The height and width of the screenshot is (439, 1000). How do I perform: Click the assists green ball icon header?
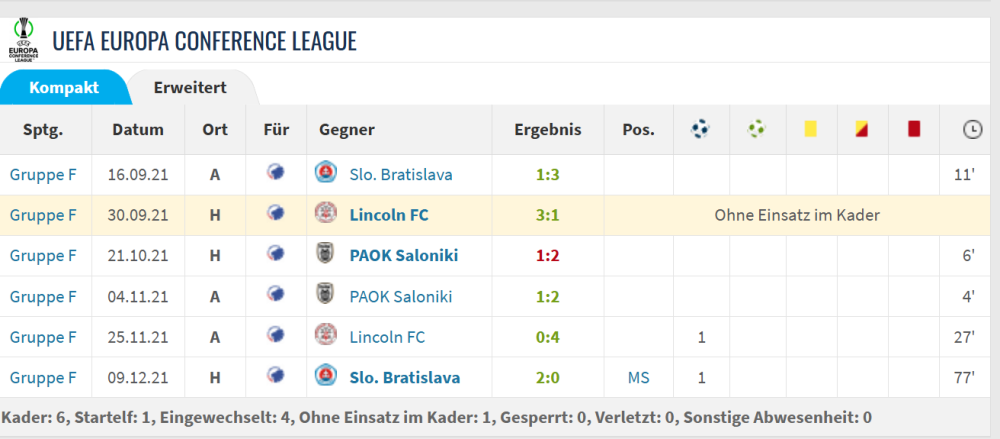[x=757, y=129]
